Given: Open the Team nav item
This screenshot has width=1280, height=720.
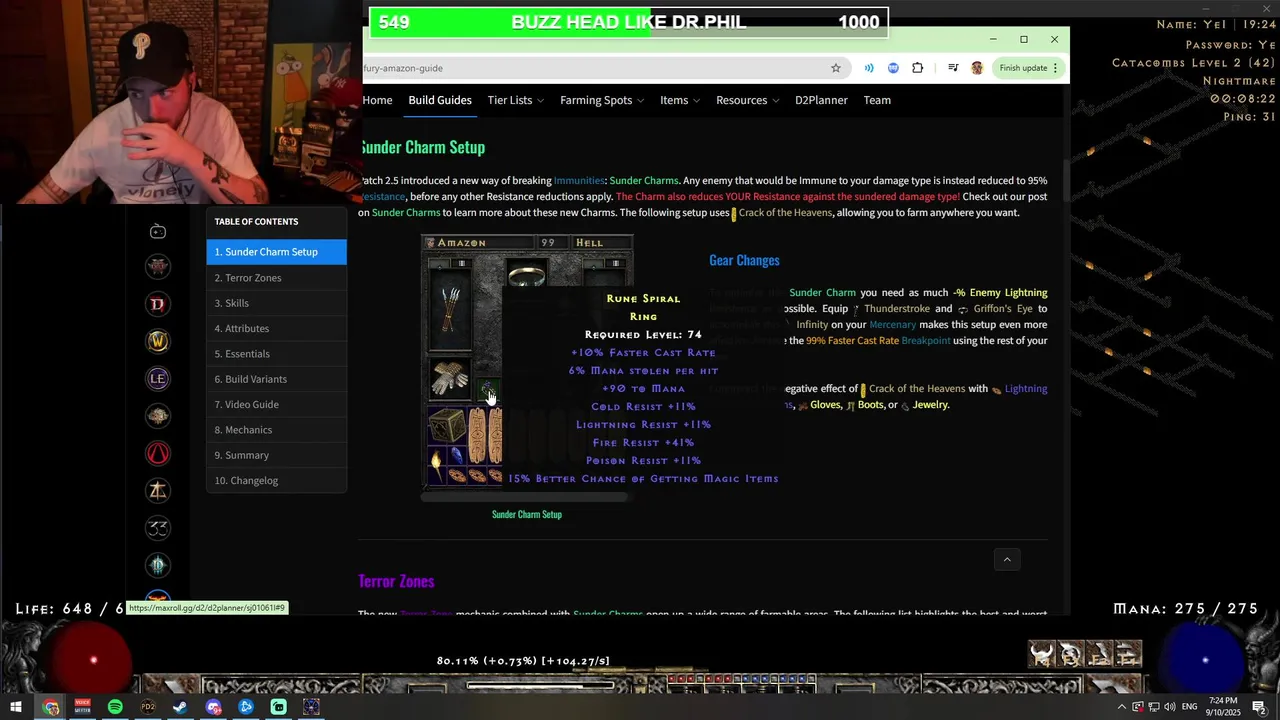Looking at the screenshot, I should pos(877,100).
